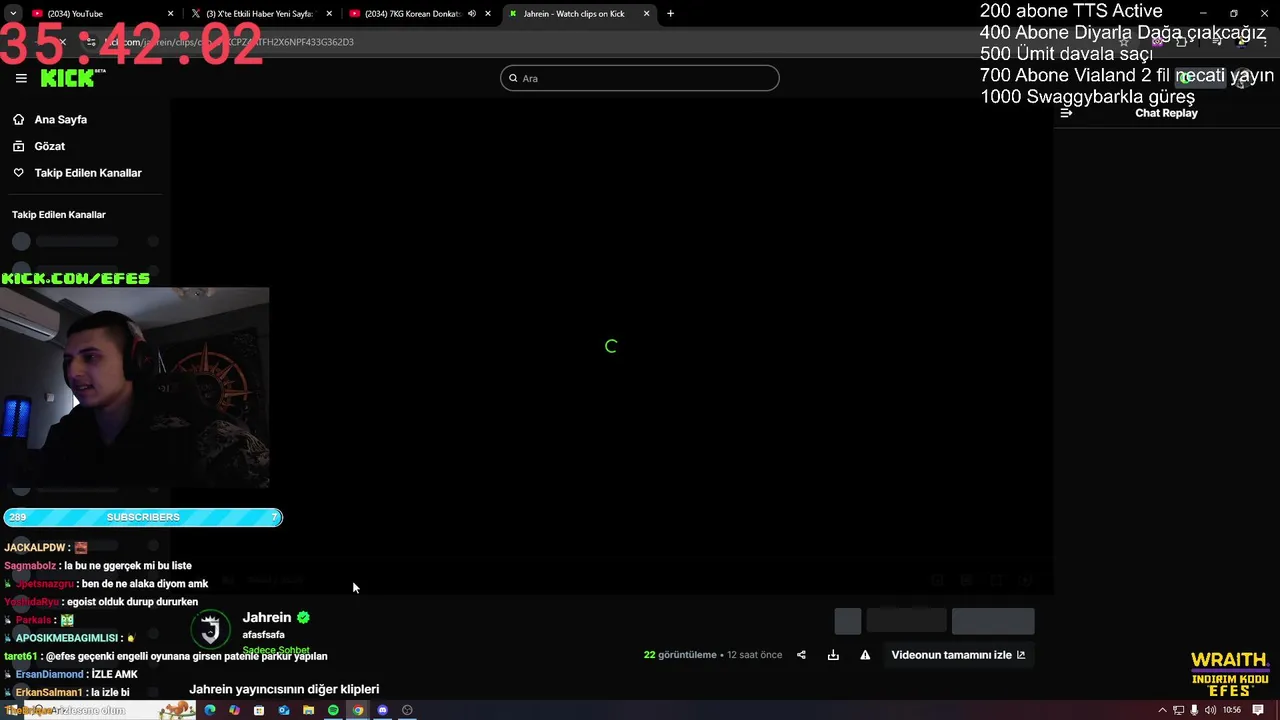Open Outlook from the taskbar
Image resolution: width=1280 pixels, height=720 pixels.
284,710
